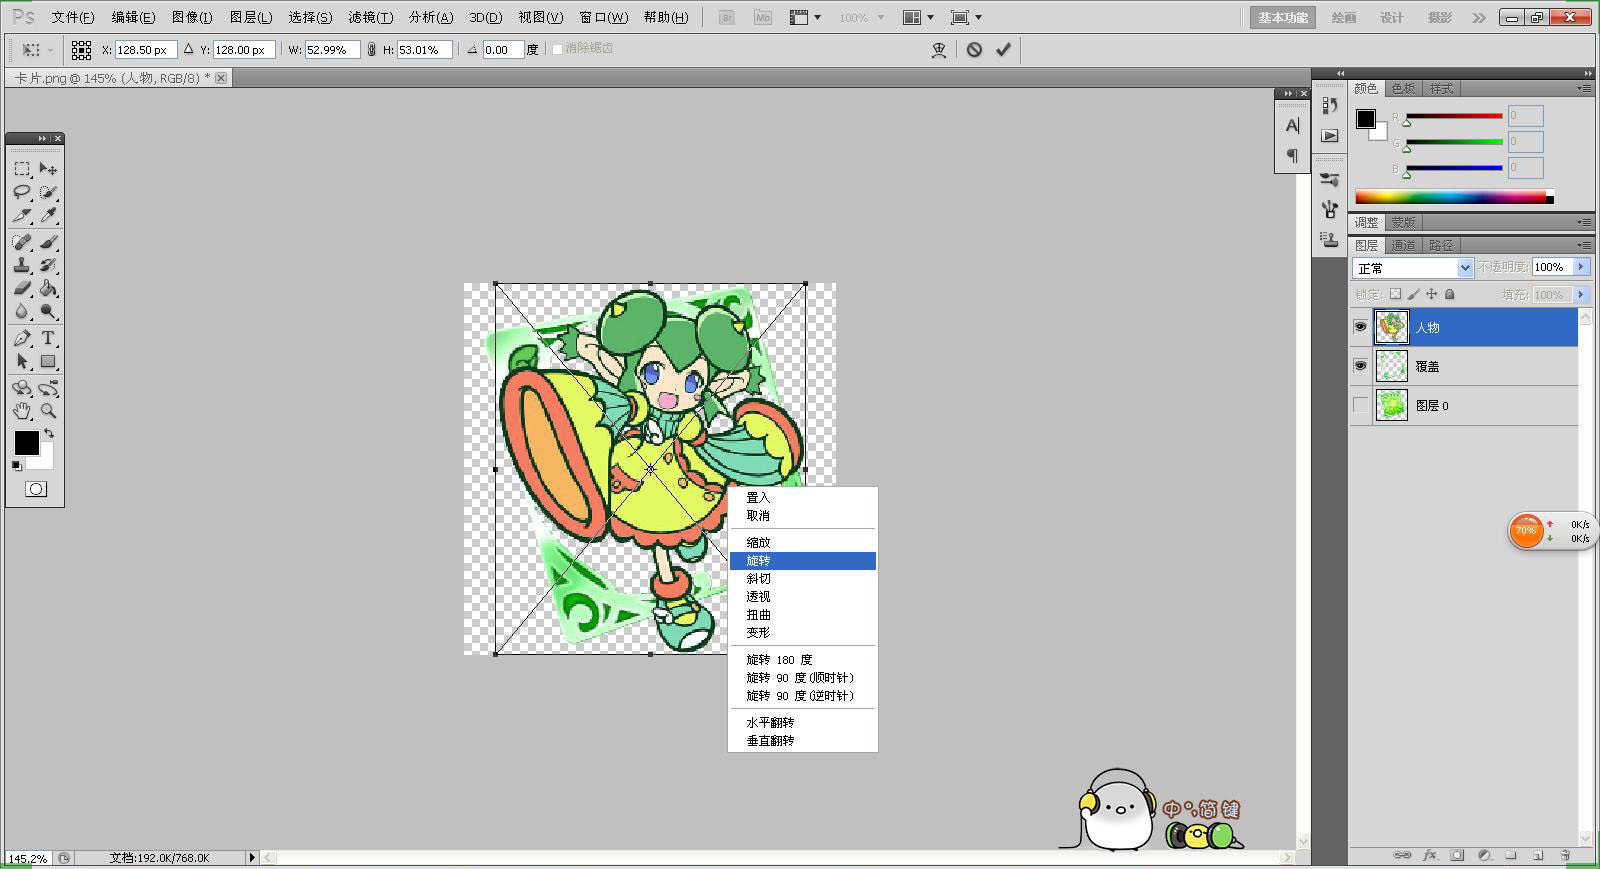Screen dimensions: 1600x869
Task: Click the rotation angle input field
Action: 503,49
